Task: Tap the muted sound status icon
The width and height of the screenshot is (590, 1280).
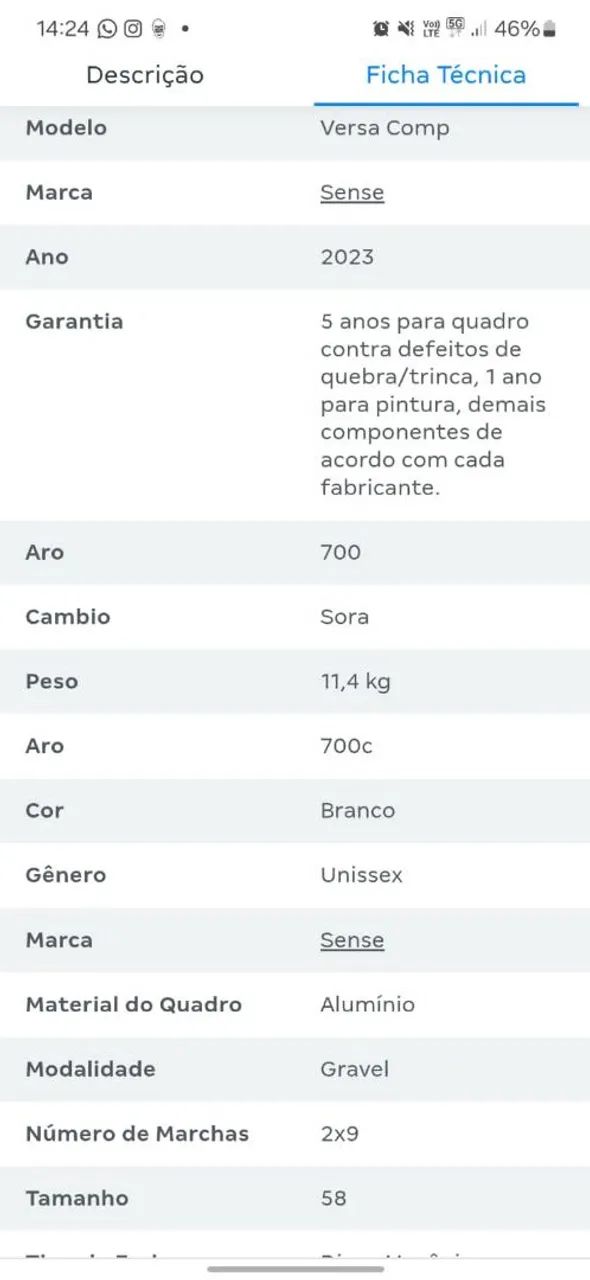Action: coord(406,29)
